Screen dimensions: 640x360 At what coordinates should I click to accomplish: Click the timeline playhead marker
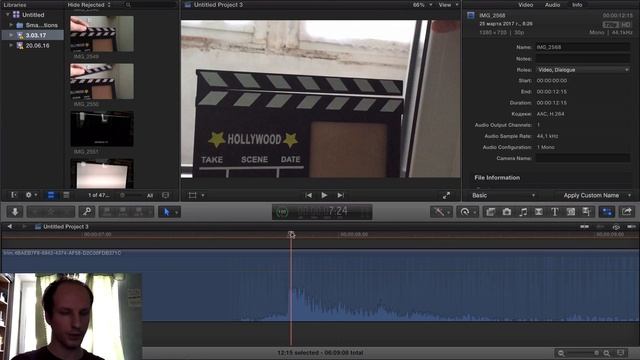pyautogui.click(x=291, y=234)
